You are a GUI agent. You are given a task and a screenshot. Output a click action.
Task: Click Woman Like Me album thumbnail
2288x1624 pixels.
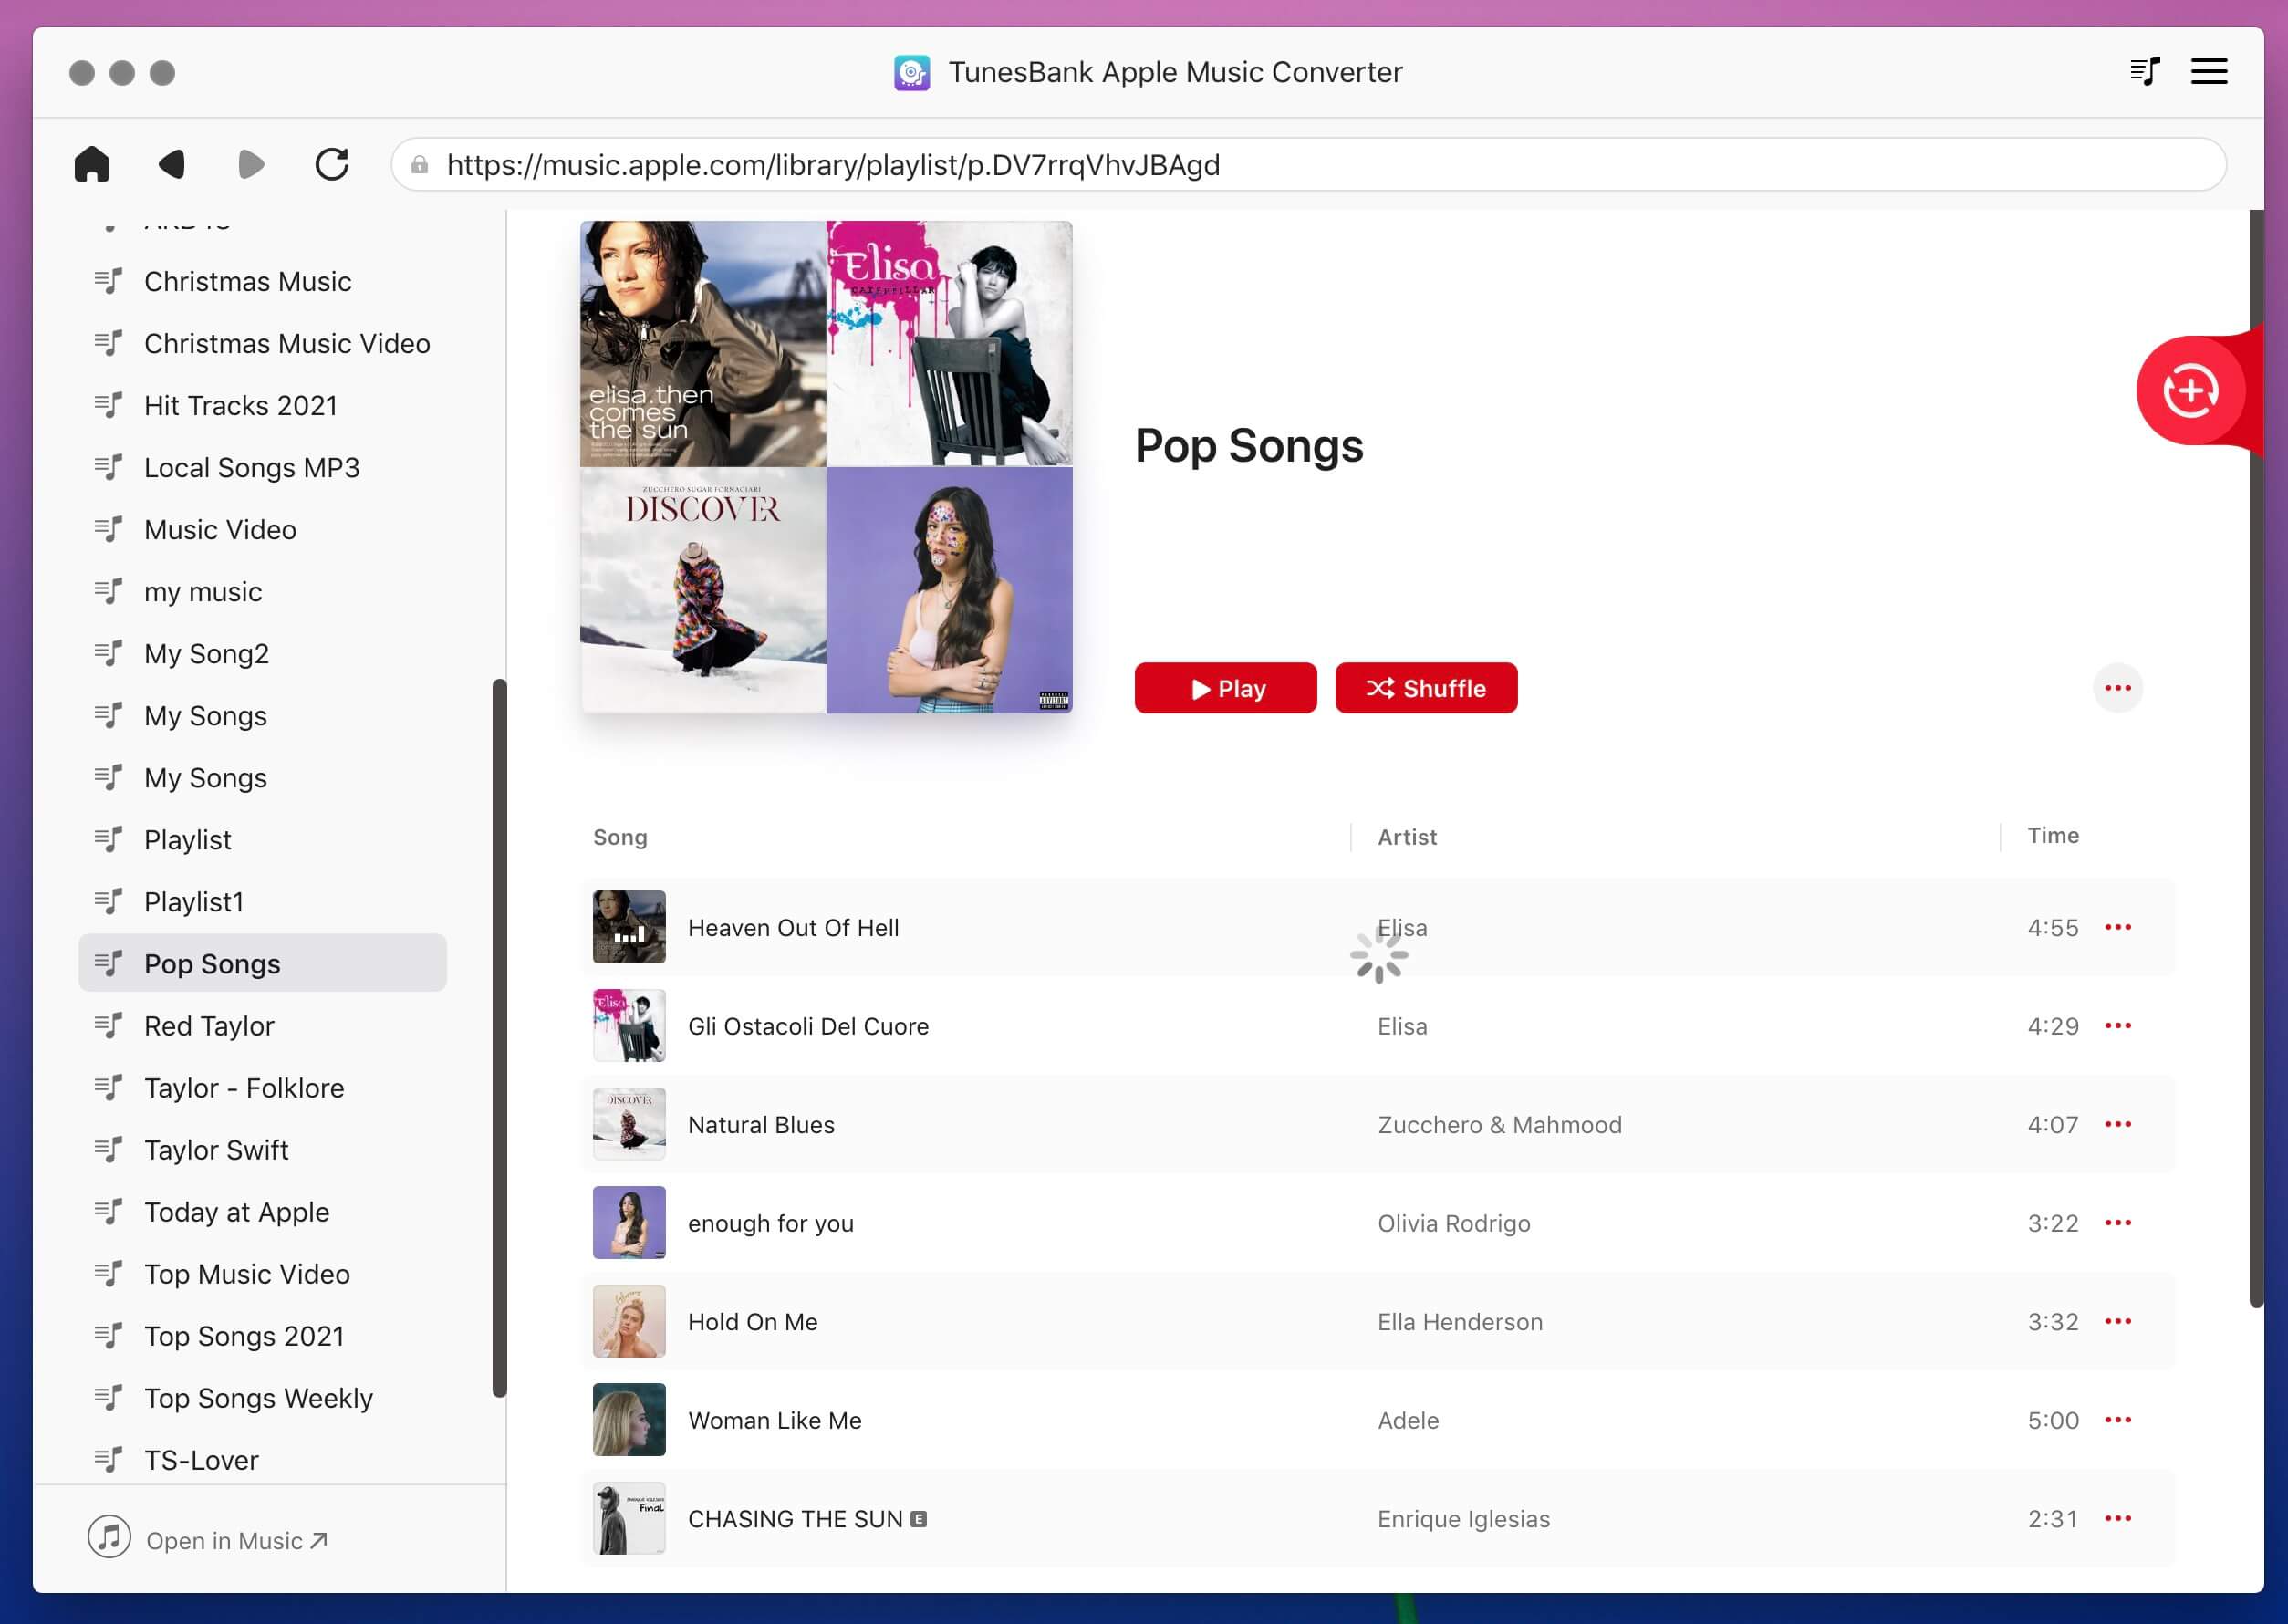629,1420
